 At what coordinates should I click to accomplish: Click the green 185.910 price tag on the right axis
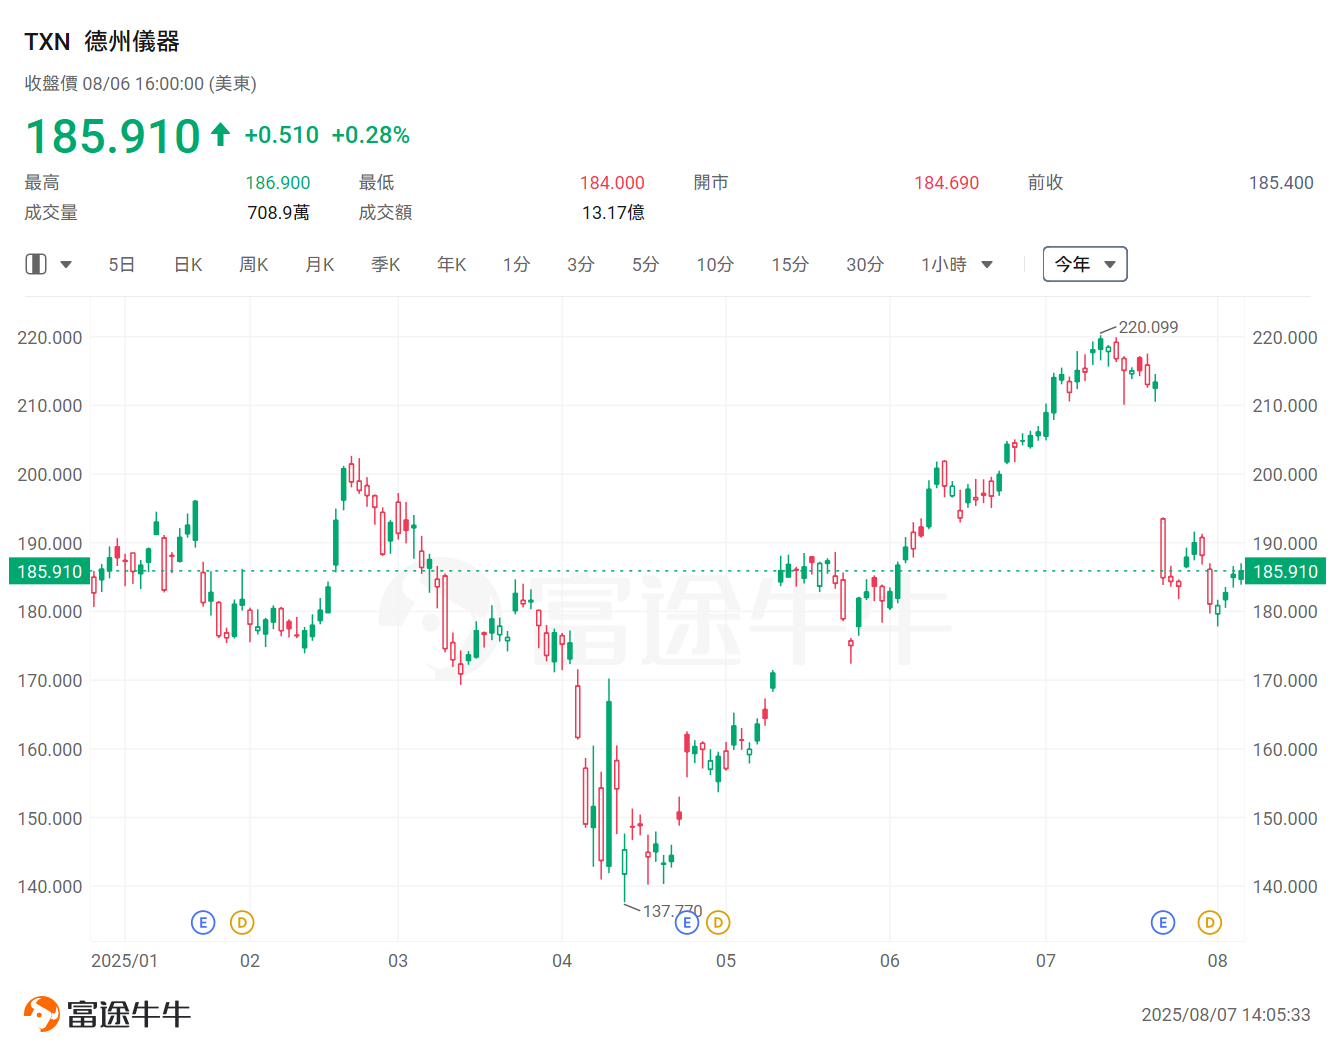tap(1285, 571)
